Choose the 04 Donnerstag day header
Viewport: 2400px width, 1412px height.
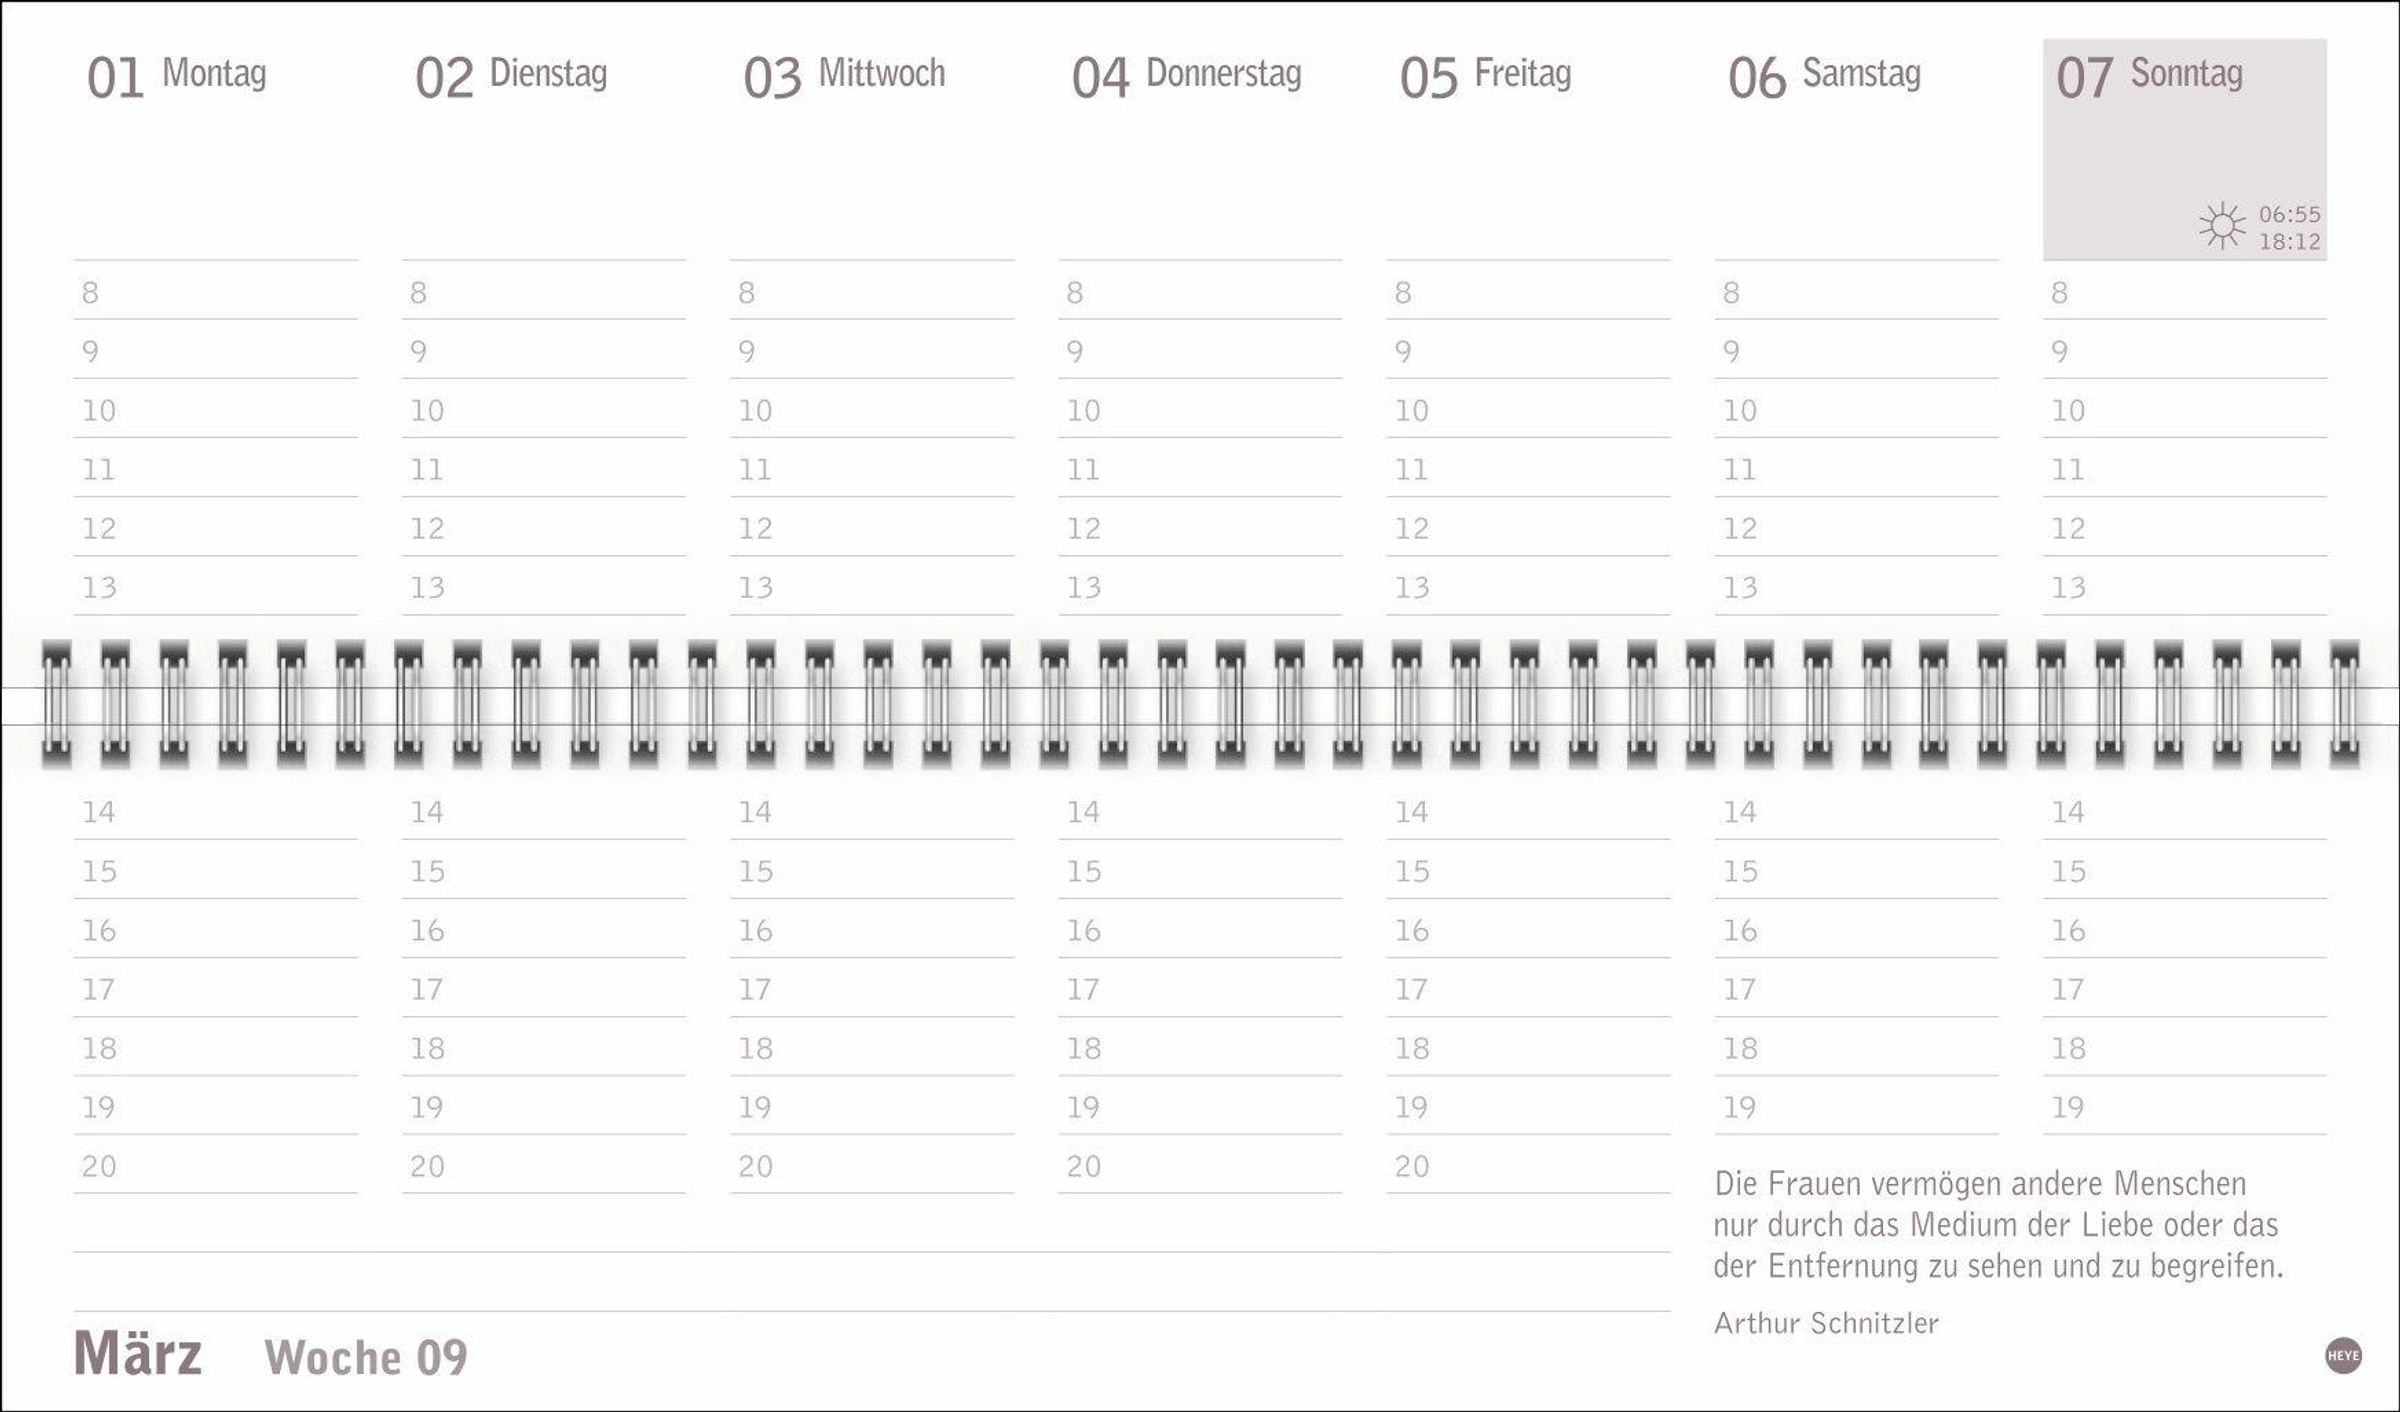pos(1186,76)
